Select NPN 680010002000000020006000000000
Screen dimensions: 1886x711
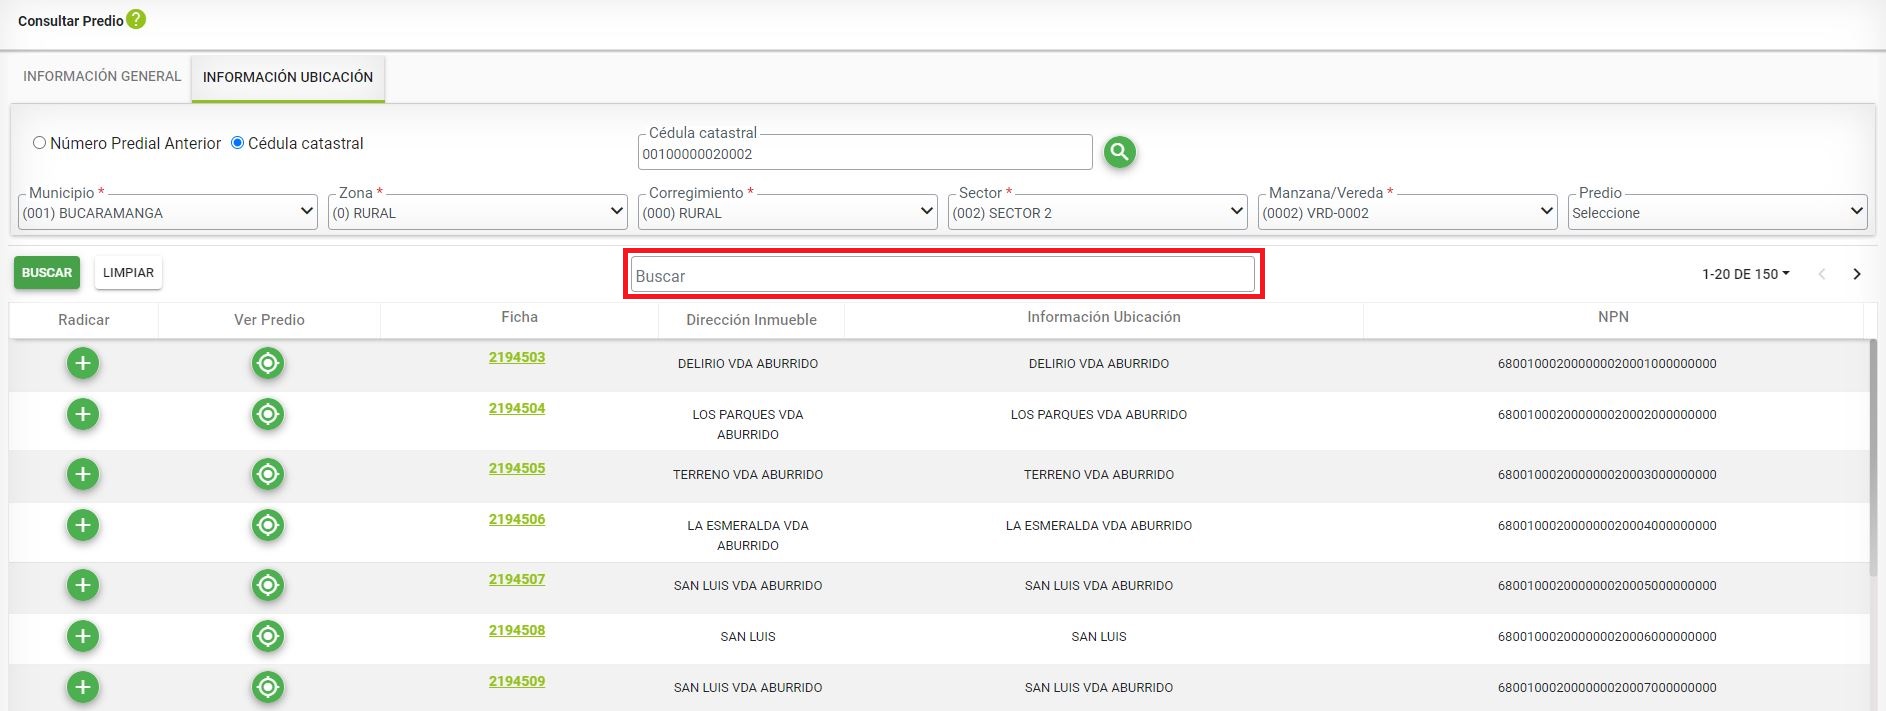pyautogui.click(x=1607, y=637)
